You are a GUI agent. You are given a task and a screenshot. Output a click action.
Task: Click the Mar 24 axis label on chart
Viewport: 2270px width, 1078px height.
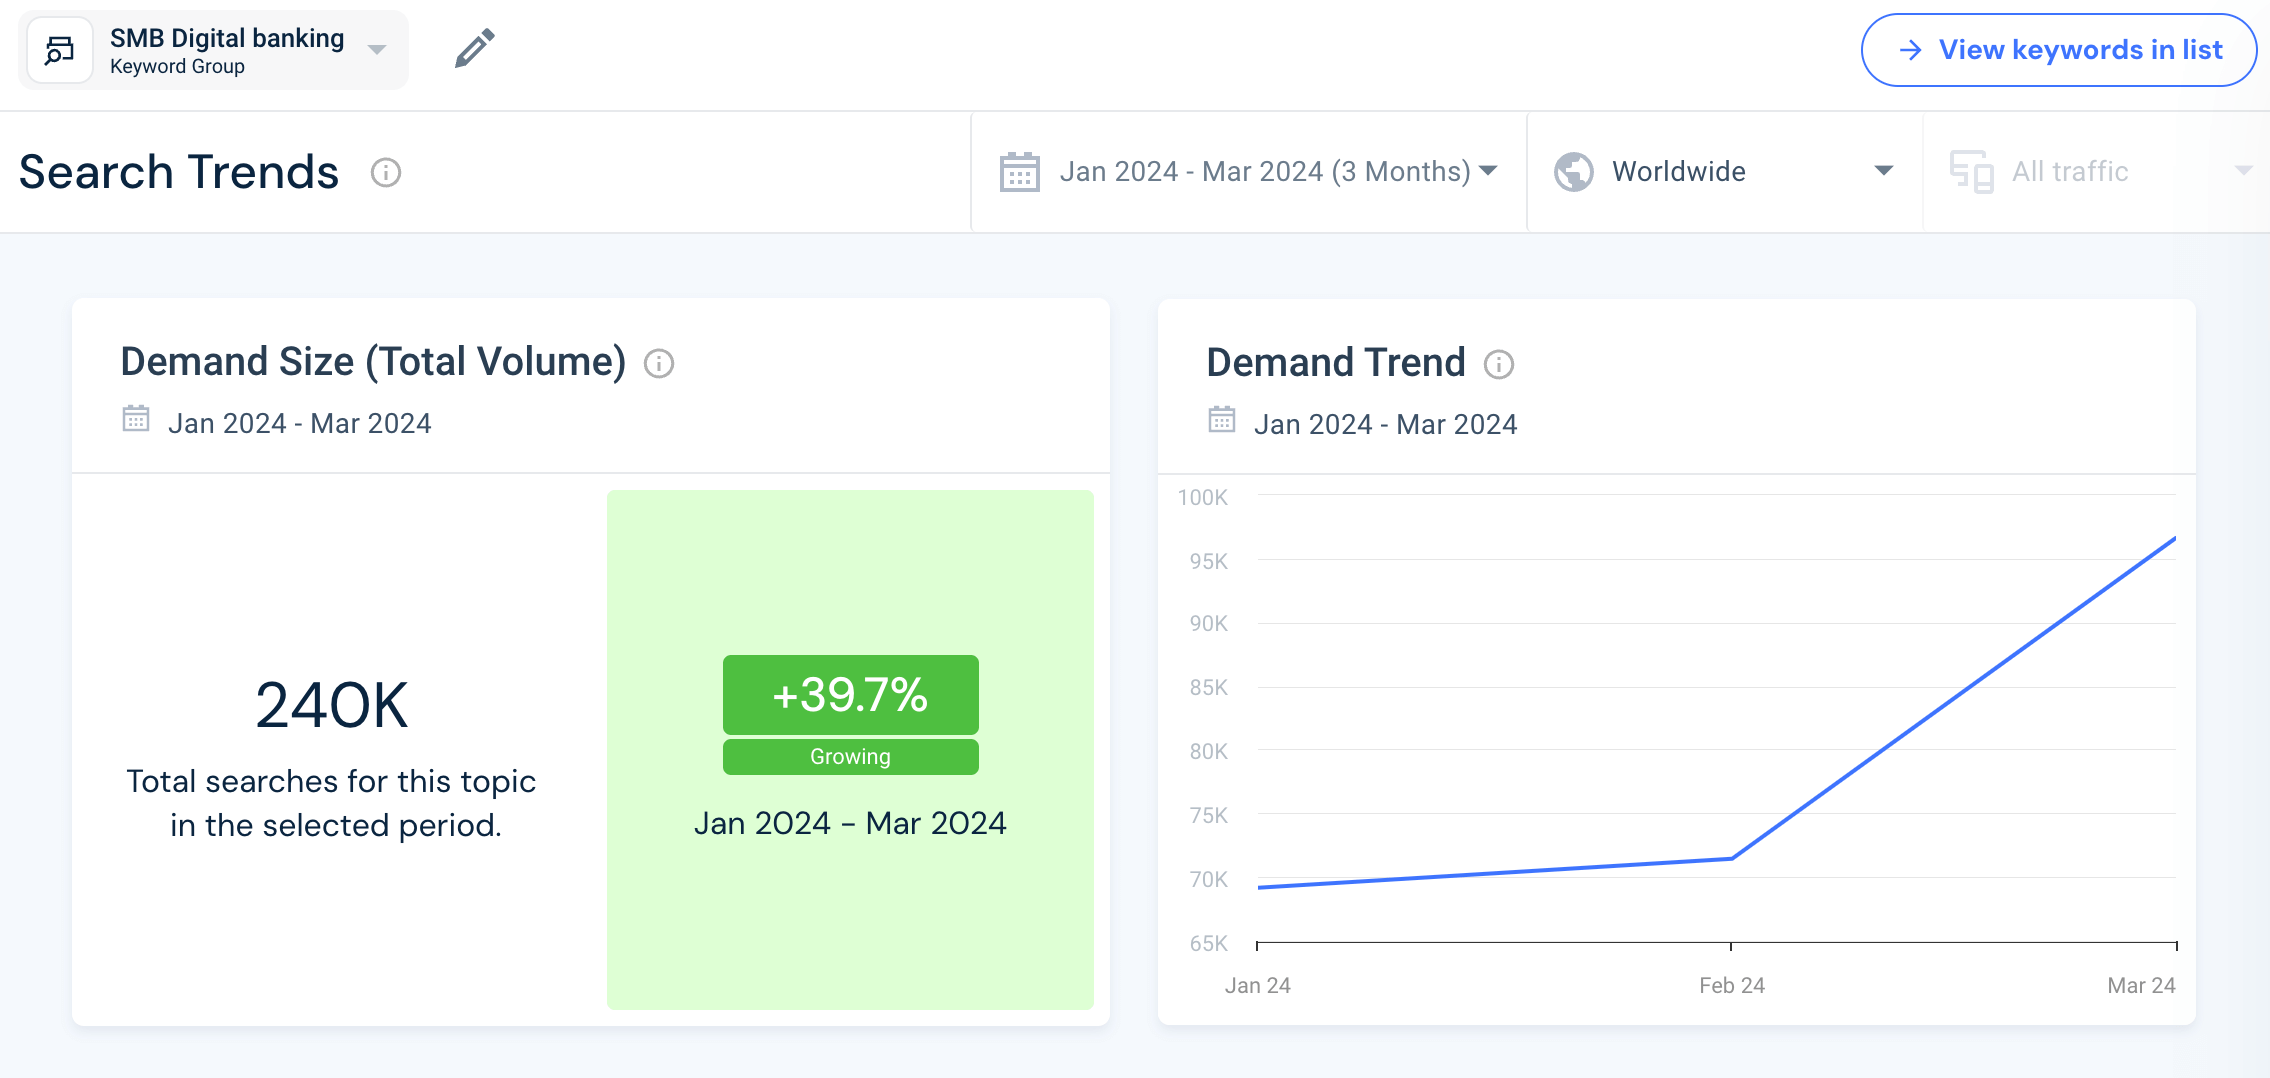2141,984
